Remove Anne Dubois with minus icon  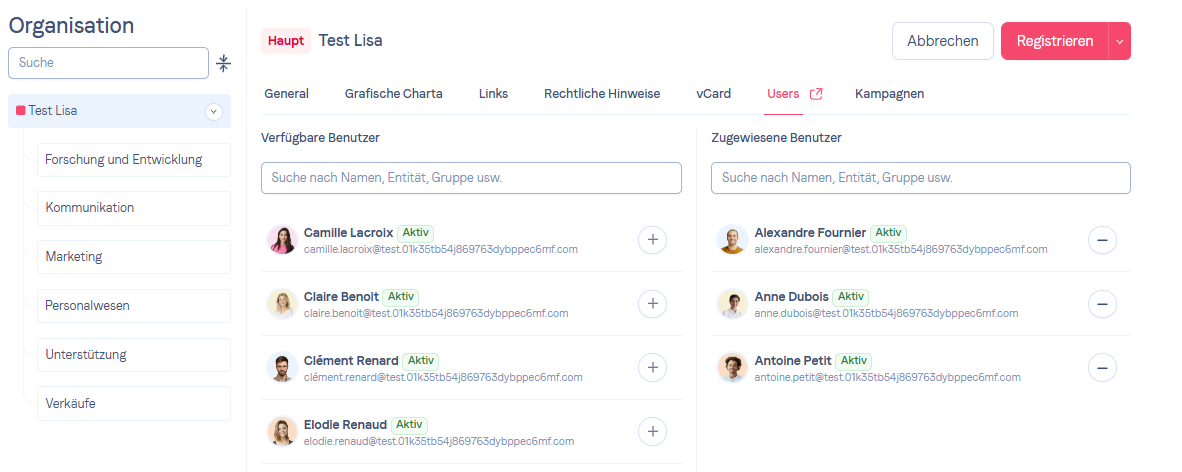point(1102,304)
